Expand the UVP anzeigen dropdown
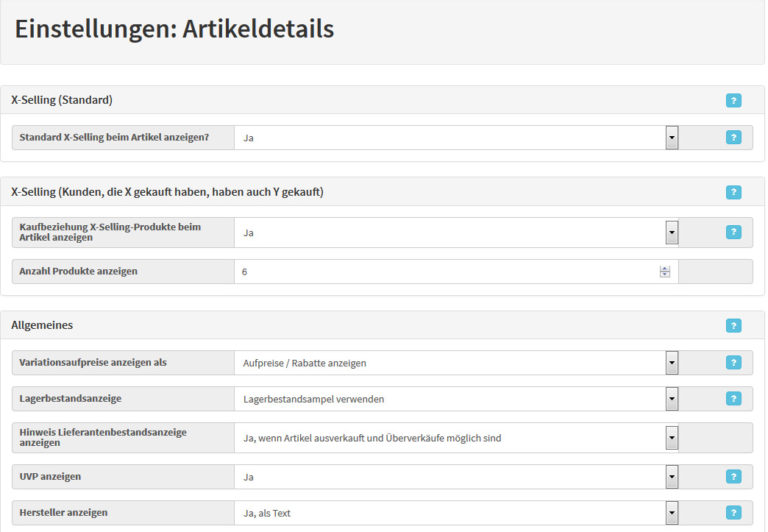This screenshot has height=532, width=768. click(671, 477)
